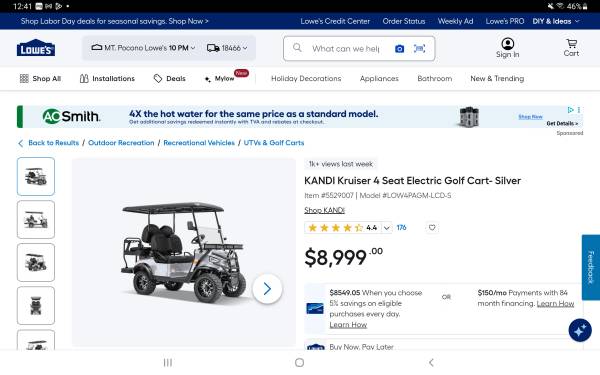
Task: Open the Shop All menu
Action: [40, 78]
